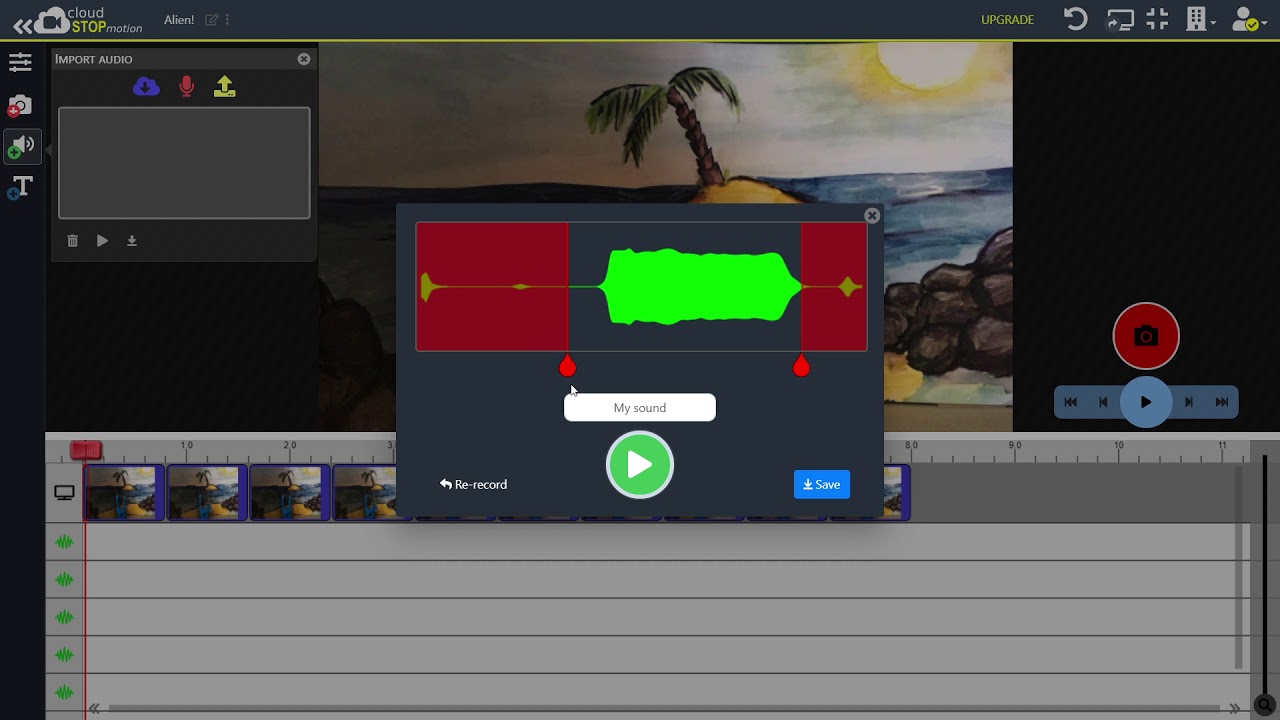Select the add text tool in sidebar

[20, 187]
